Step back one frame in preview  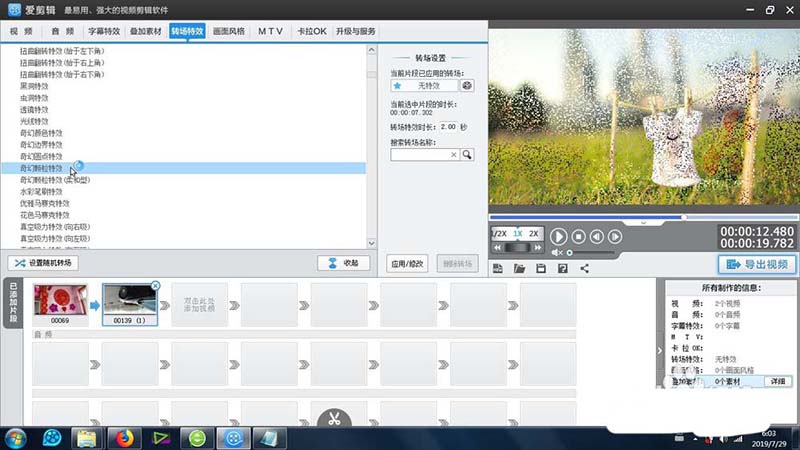[x=596, y=237]
